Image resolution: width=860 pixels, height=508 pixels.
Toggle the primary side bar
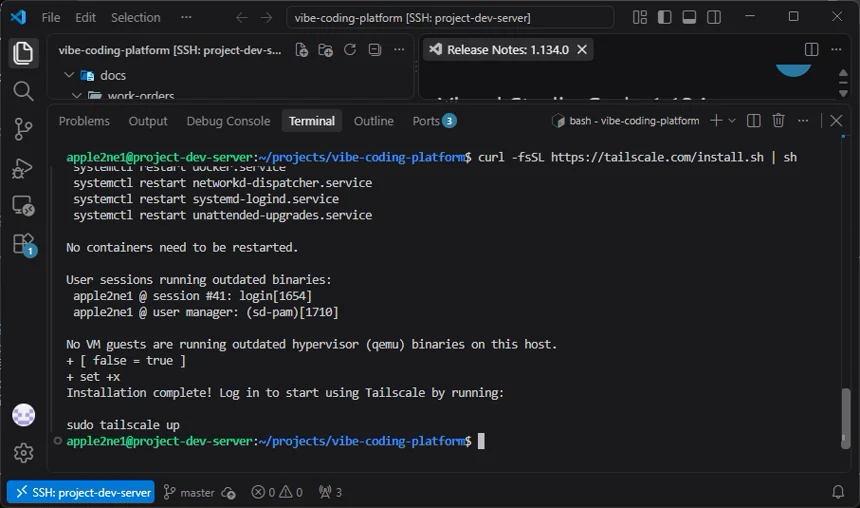664,18
